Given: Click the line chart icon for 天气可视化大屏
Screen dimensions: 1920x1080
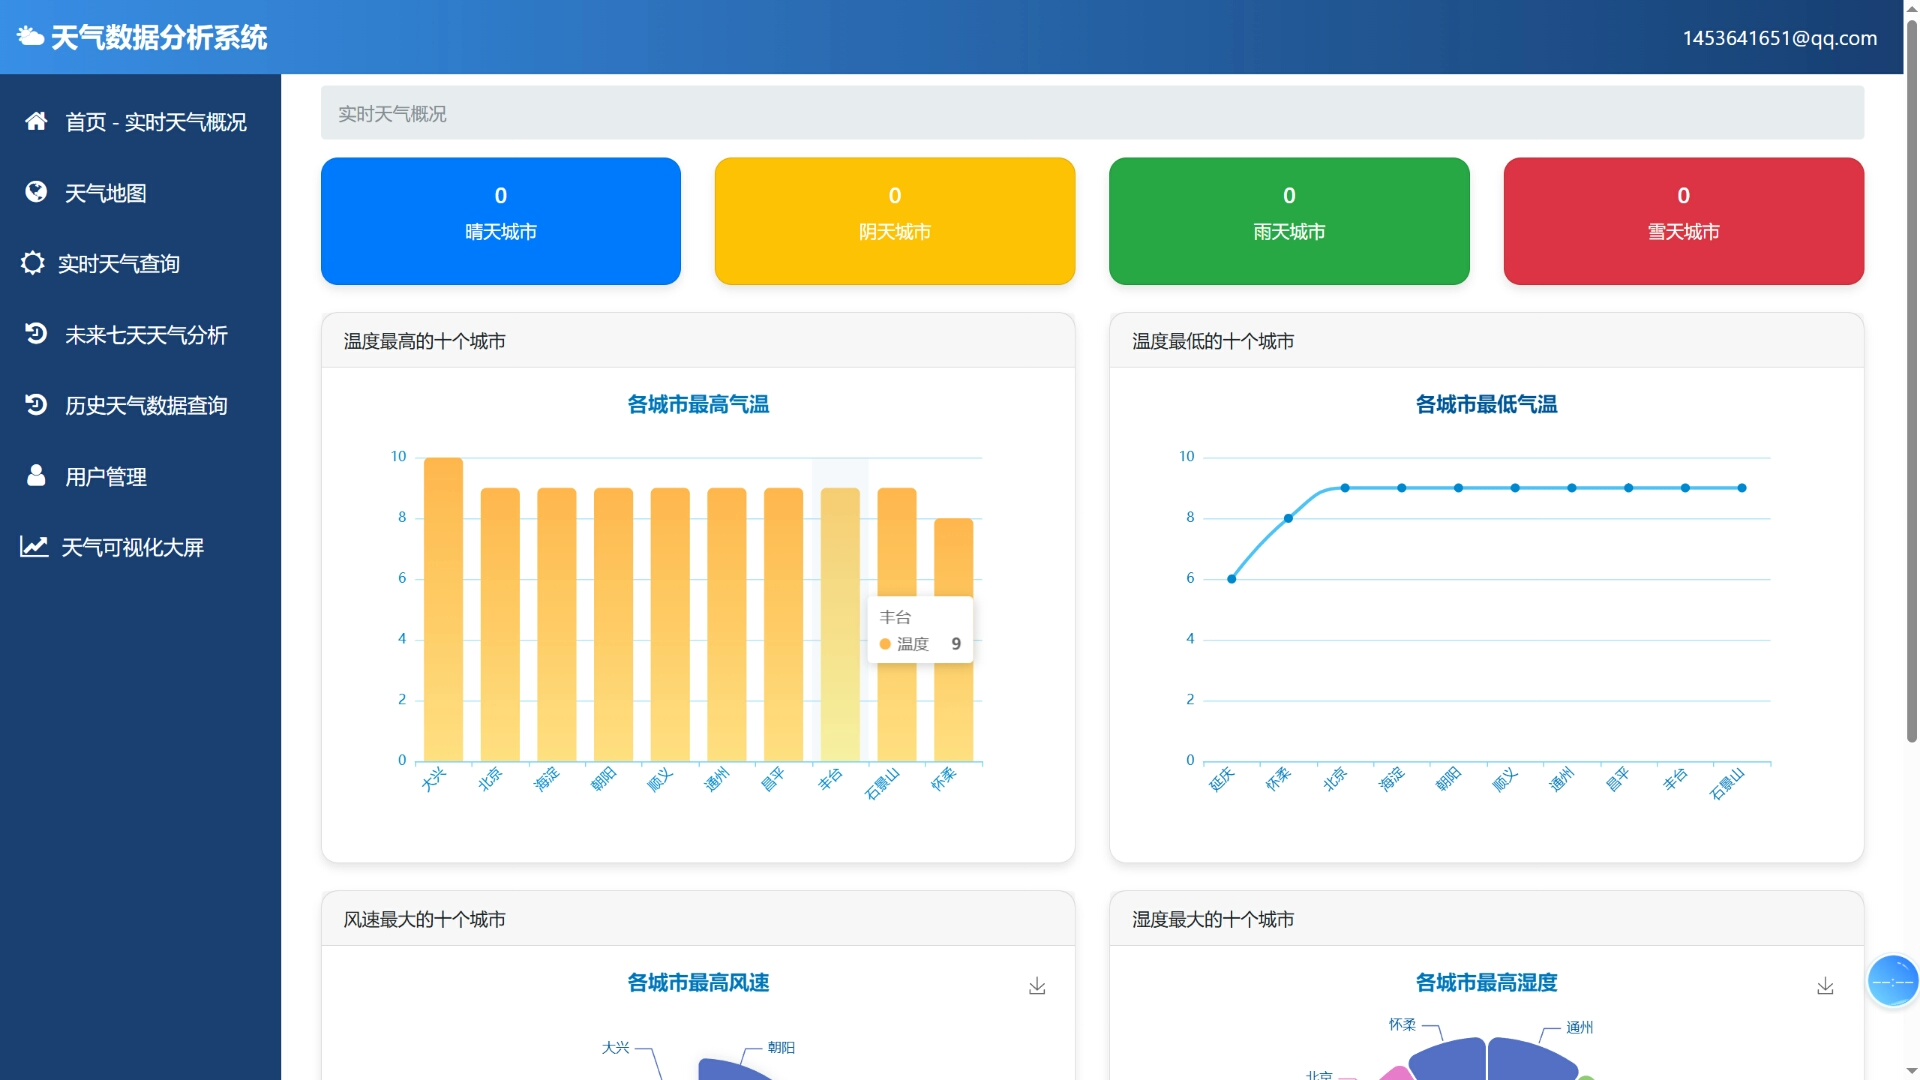Looking at the screenshot, I should click(x=34, y=547).
